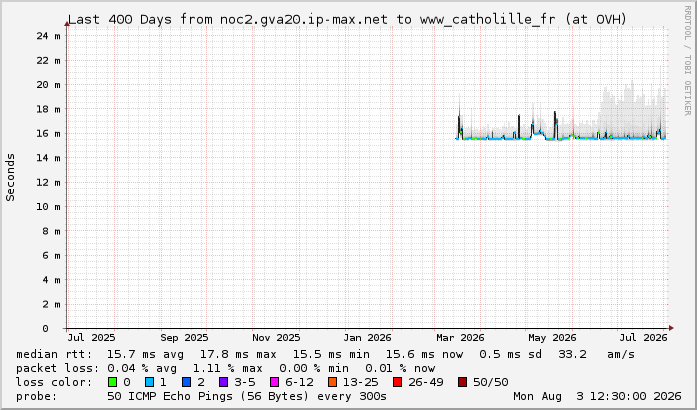The image size is (697, 410).
Task: Click the purple loss swatch for 3-5
Action: tap(223, 382)
